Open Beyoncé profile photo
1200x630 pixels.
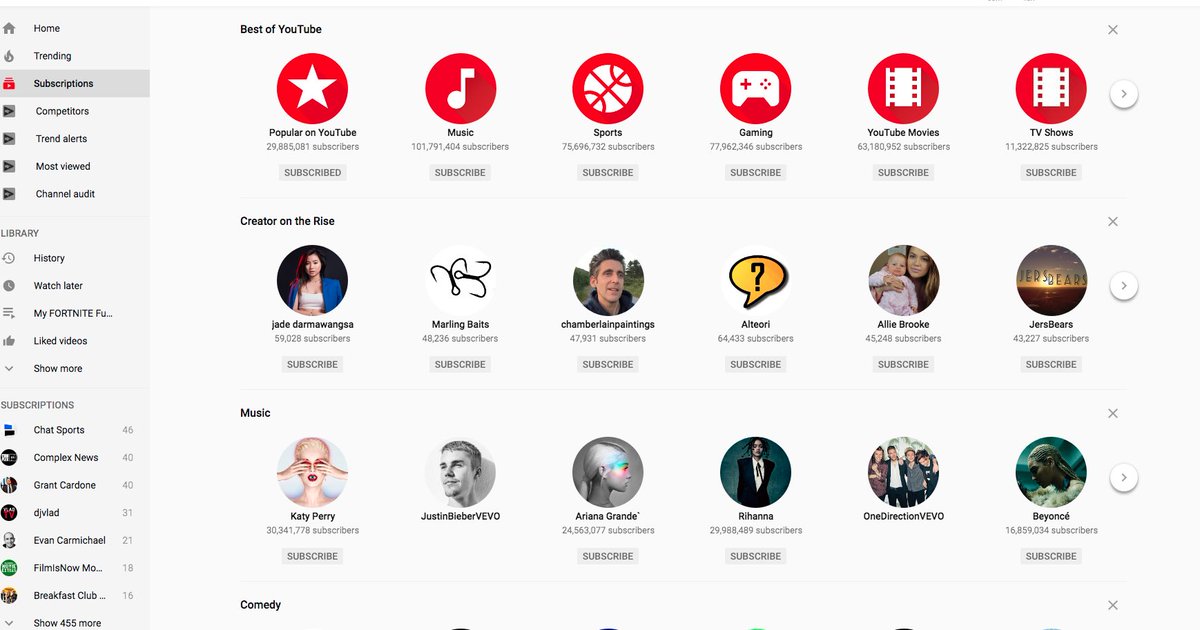(1051, 473)
